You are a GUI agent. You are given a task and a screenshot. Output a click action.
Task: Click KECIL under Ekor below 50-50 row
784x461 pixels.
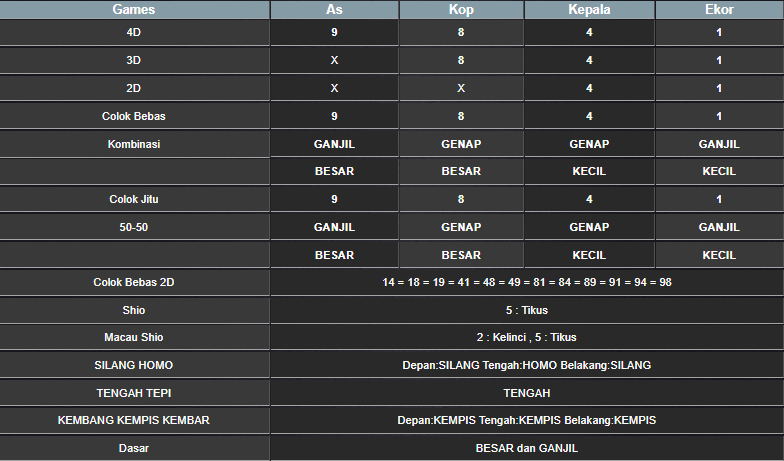coord(719,256)
